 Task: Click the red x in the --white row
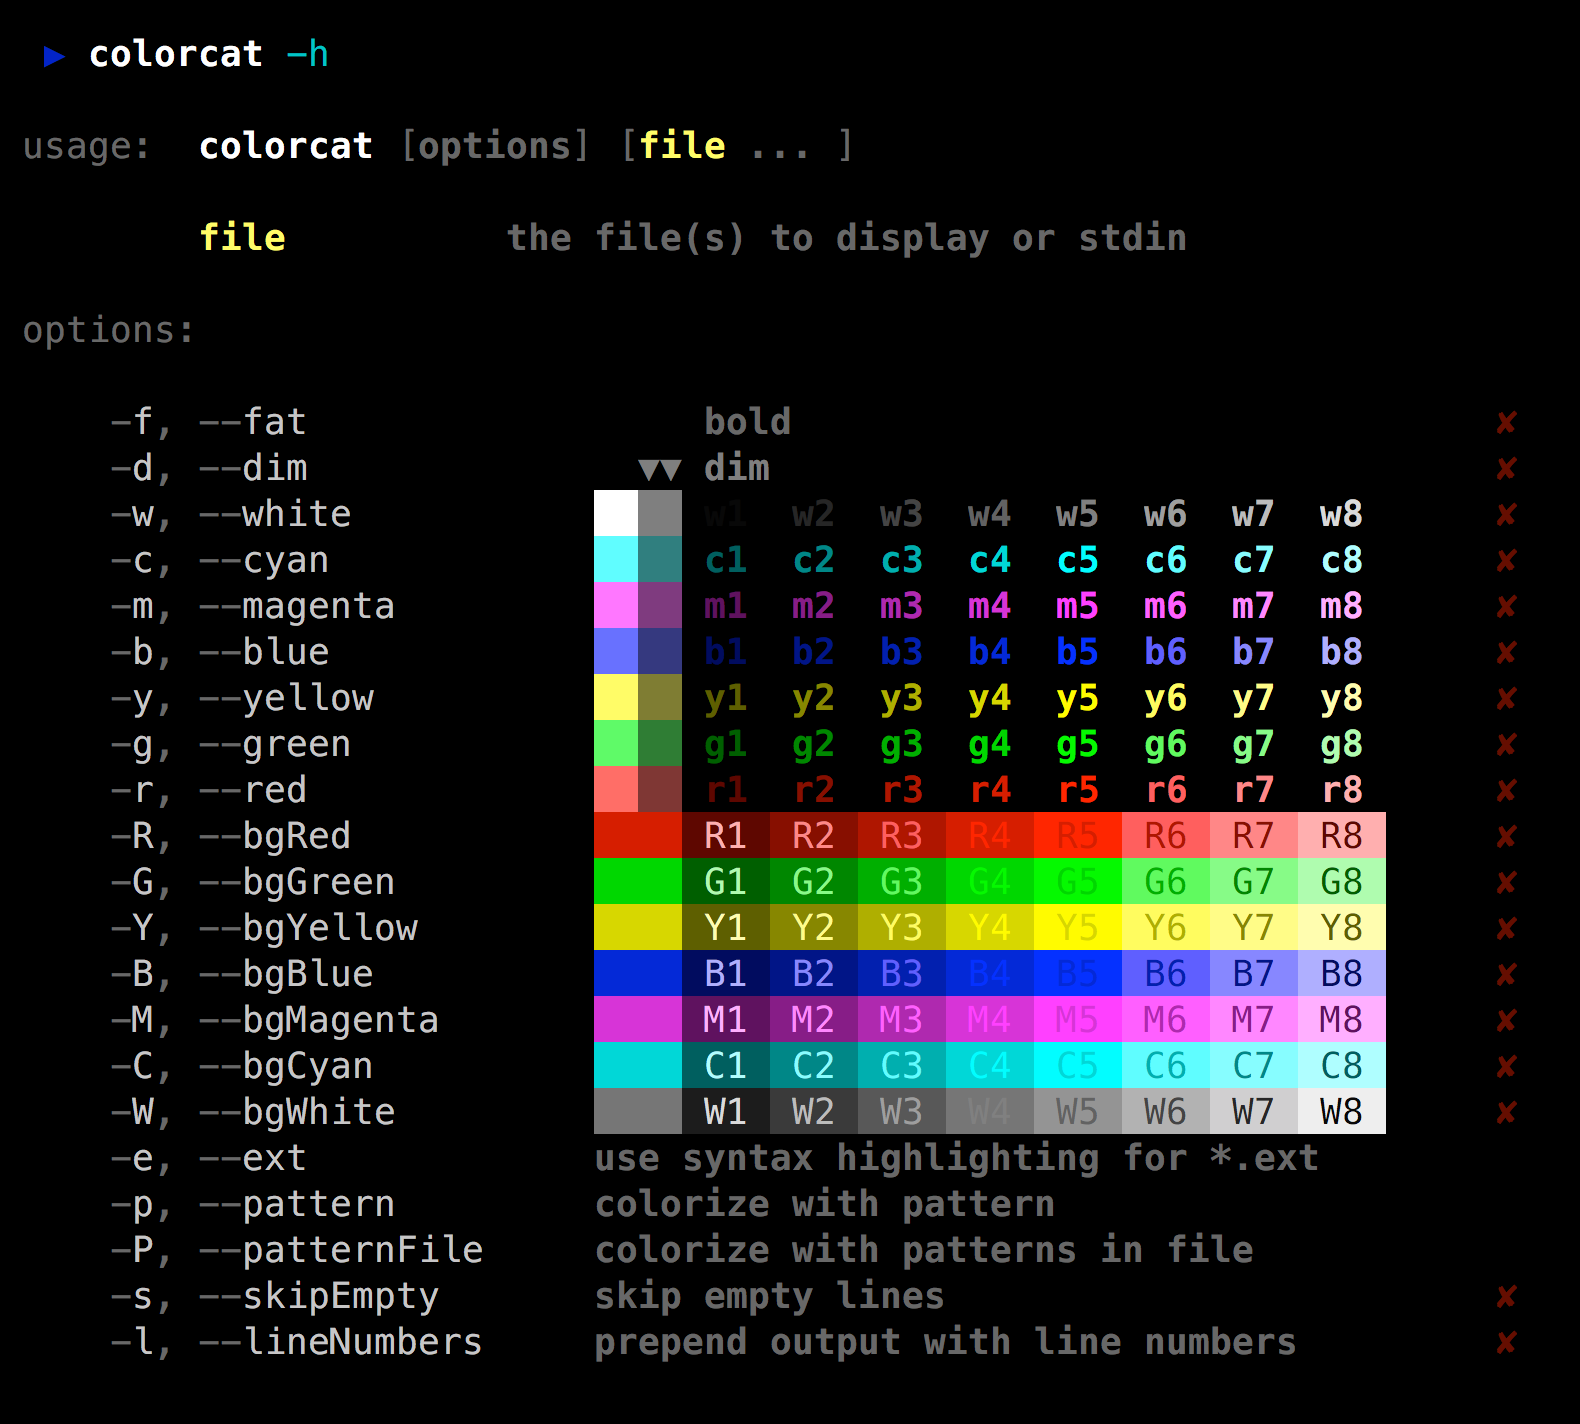1506,515
